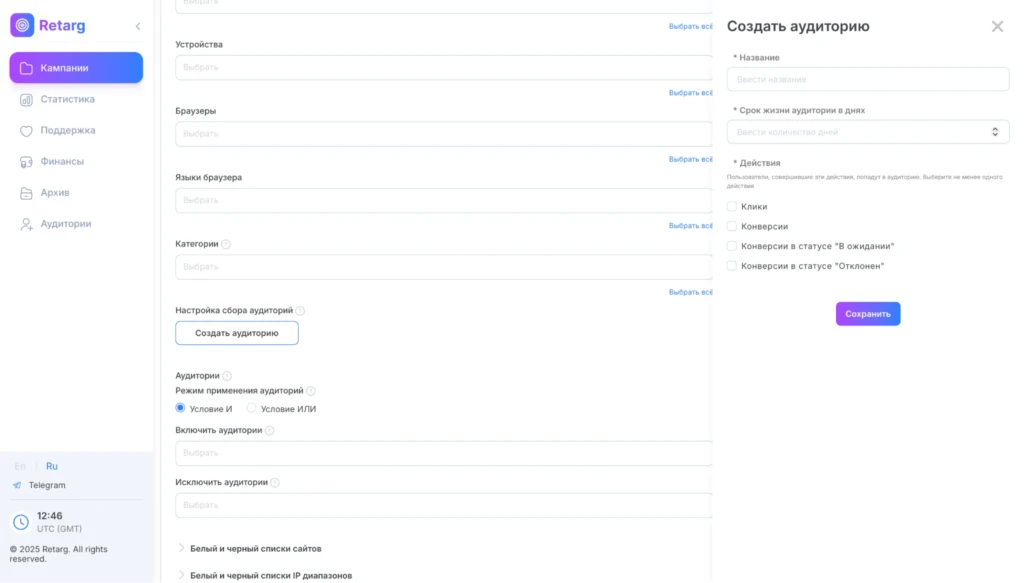Click the Retarg logo icon

coord(22,25)
